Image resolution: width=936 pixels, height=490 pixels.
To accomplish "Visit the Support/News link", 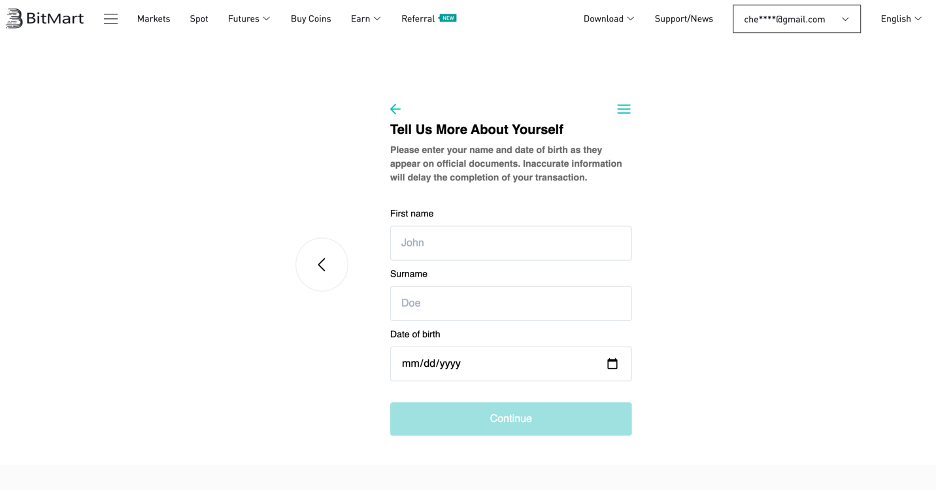I will [x=683, y=19].
